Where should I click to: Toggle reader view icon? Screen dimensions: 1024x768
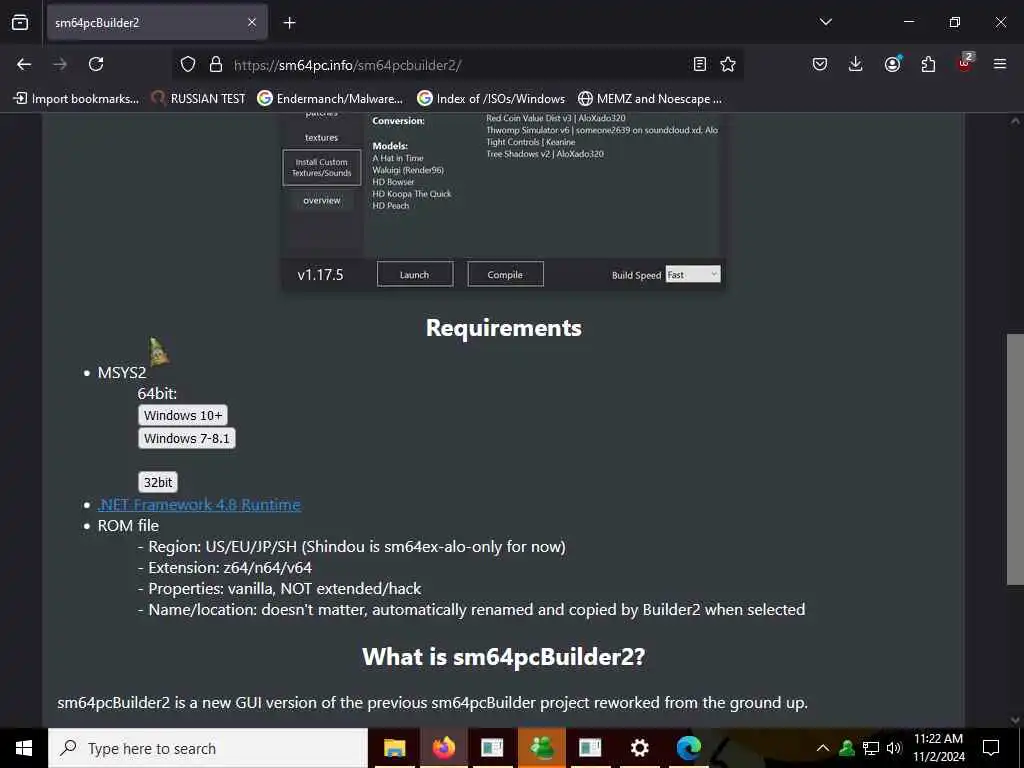click(x=699, y=64)
